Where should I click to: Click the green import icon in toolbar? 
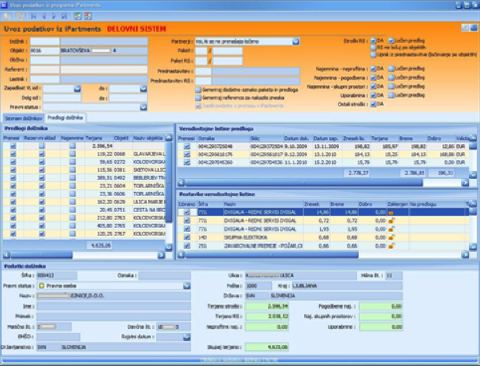77,16
